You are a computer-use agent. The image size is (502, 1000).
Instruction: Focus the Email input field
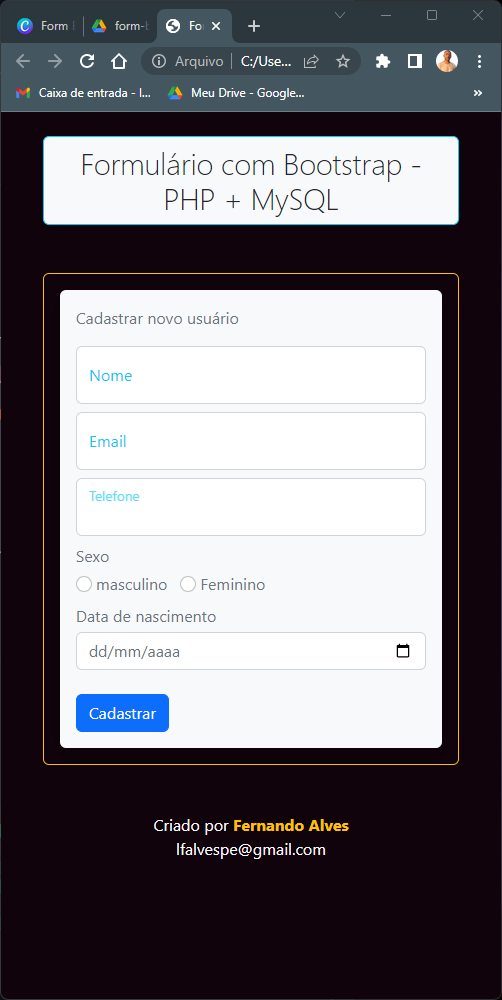pyautogui.click(x=251, y=441)
